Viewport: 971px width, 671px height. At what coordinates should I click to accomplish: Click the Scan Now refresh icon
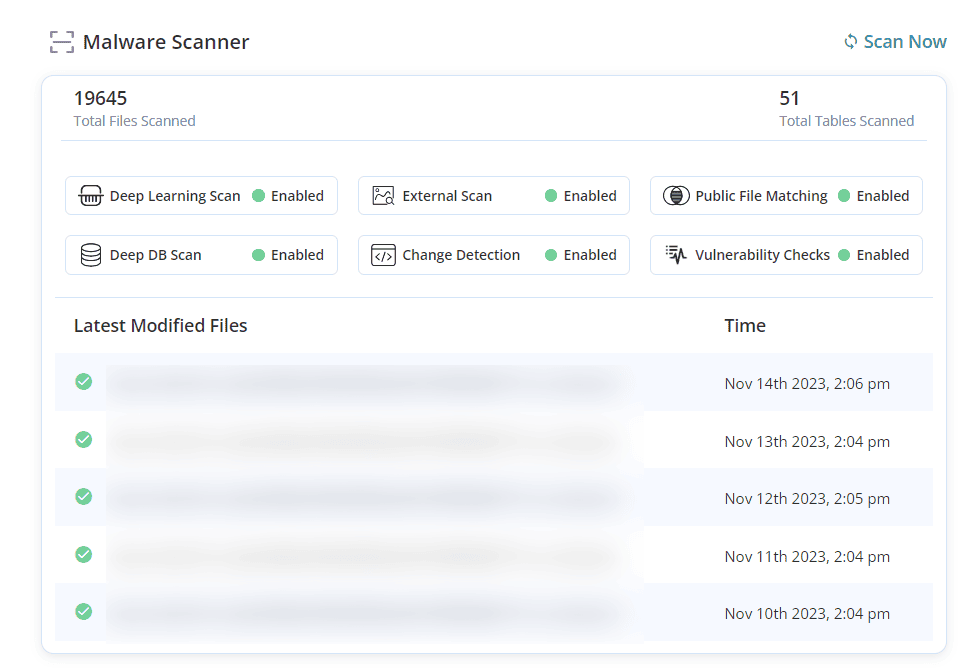pyautogui.click(x=851, y=42)
